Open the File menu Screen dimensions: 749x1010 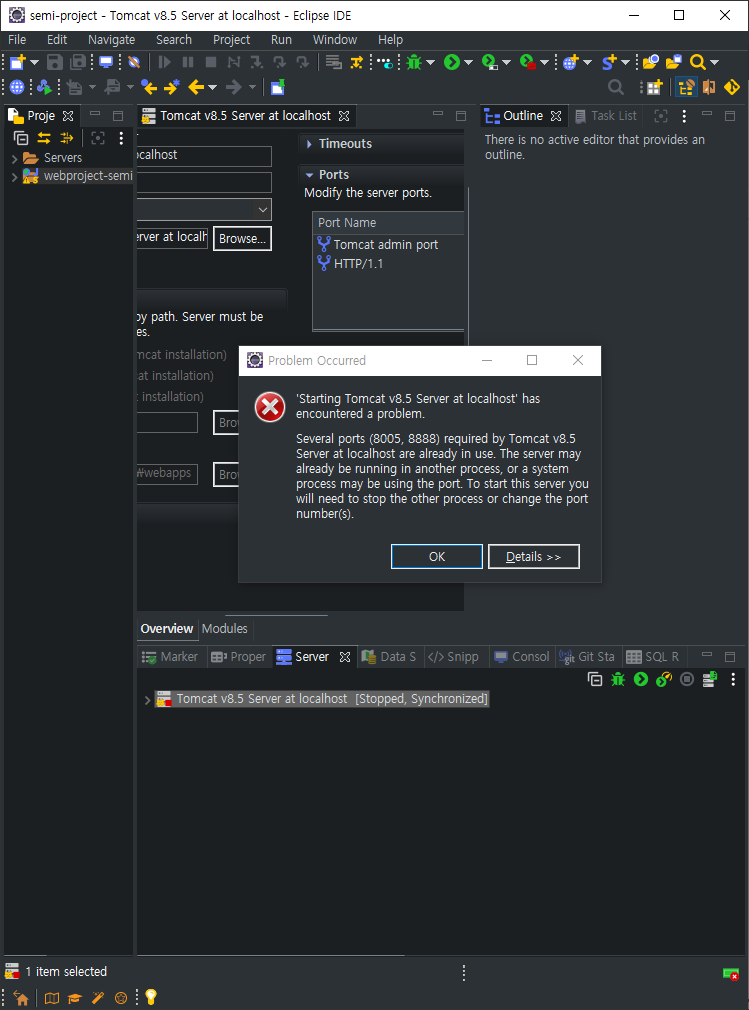point(17,39)
